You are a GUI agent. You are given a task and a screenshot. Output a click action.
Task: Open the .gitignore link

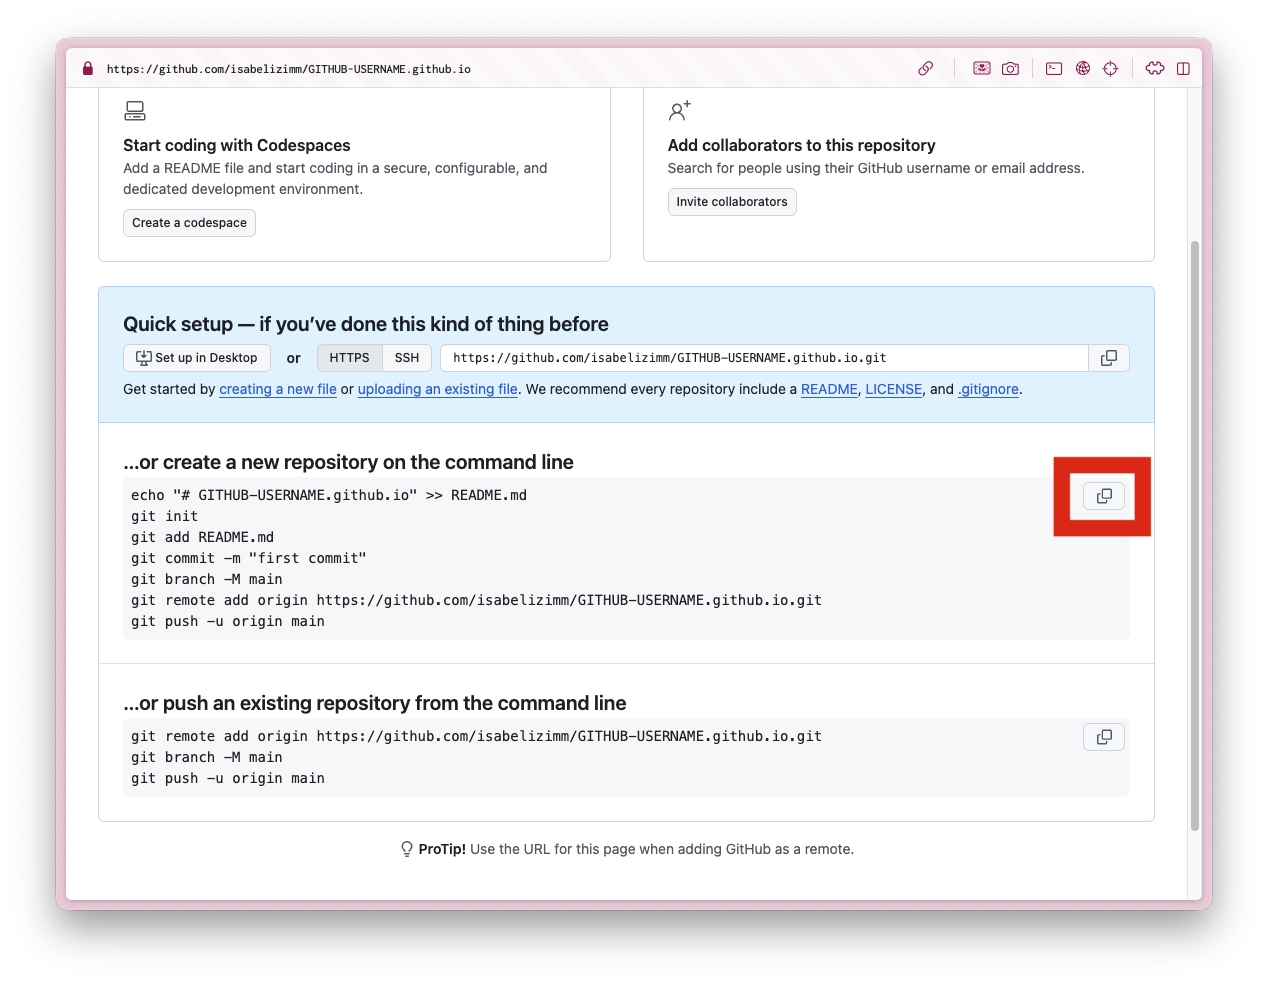(988, 389)
